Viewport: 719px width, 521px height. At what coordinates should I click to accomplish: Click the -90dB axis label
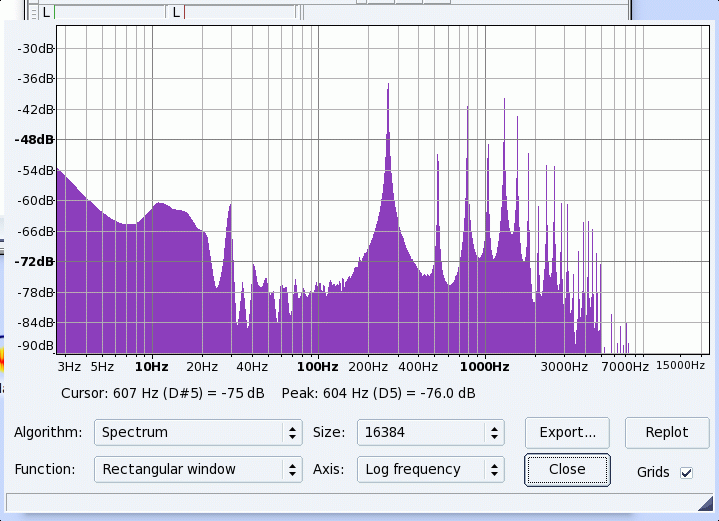pos(35,346)
